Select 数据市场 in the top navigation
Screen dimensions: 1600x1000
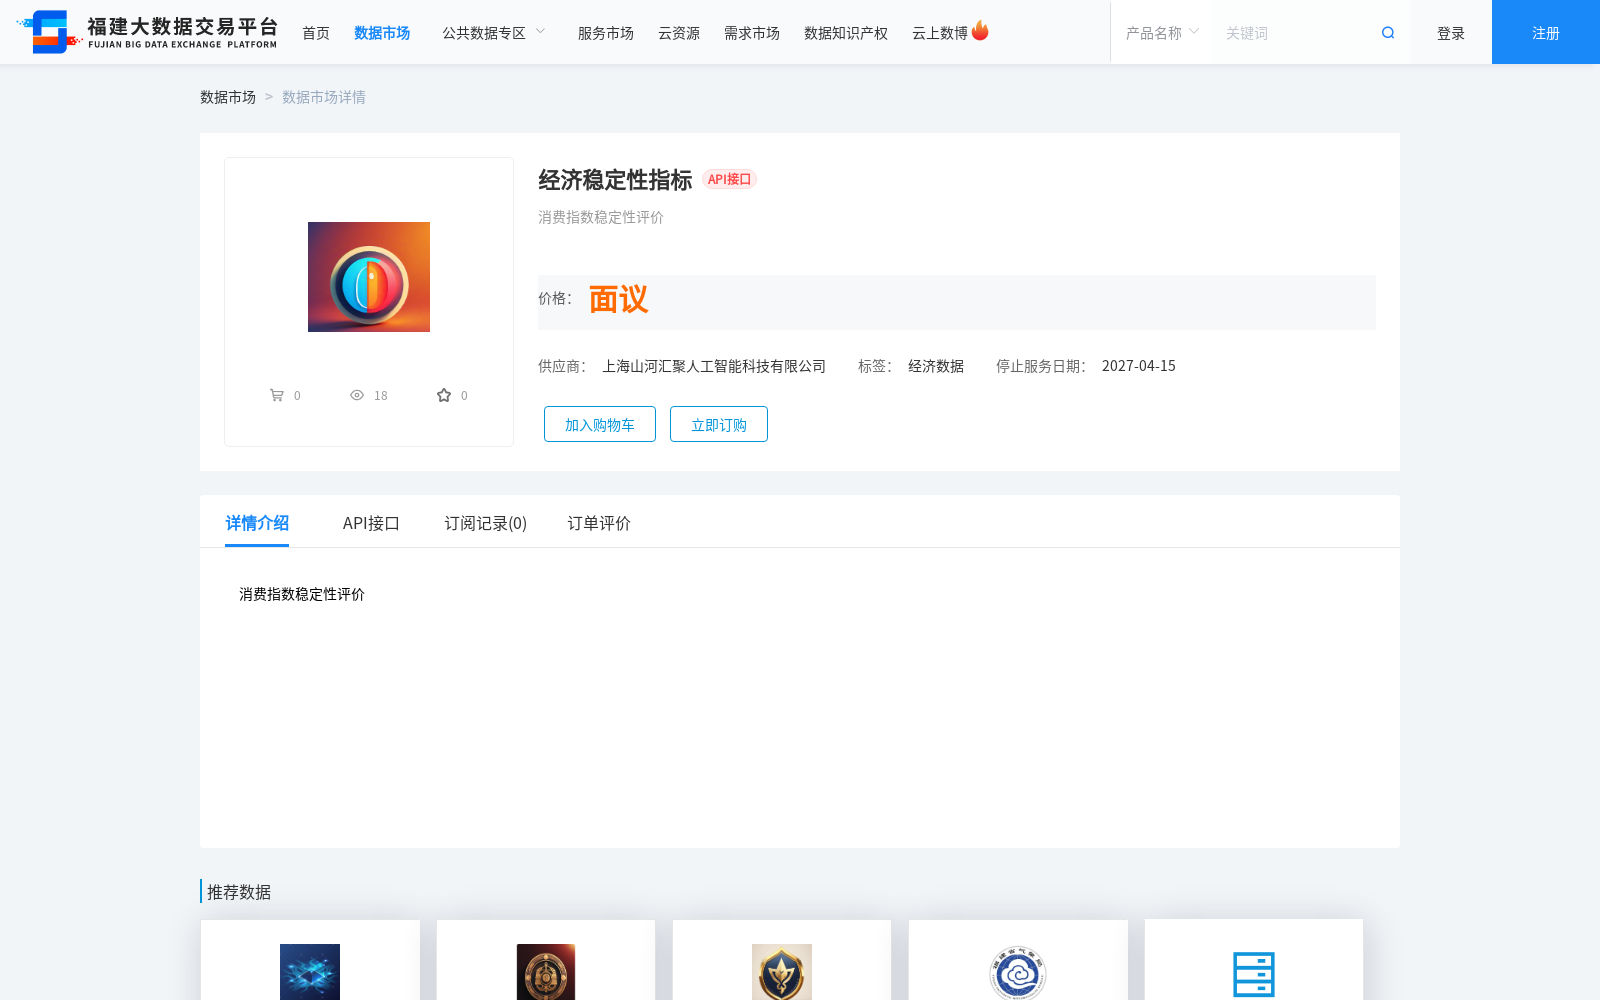tap(382, 33)
